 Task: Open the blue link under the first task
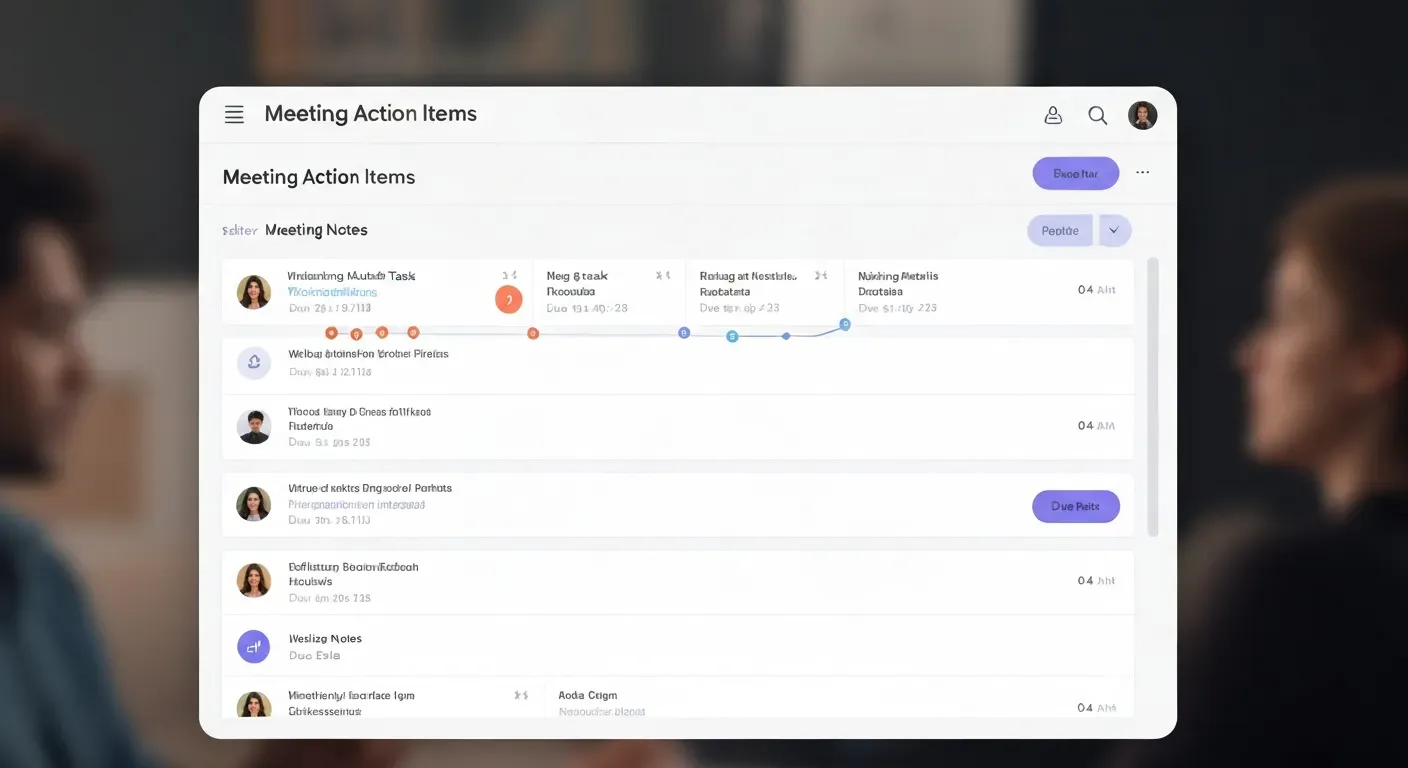(x=330, y=291)
